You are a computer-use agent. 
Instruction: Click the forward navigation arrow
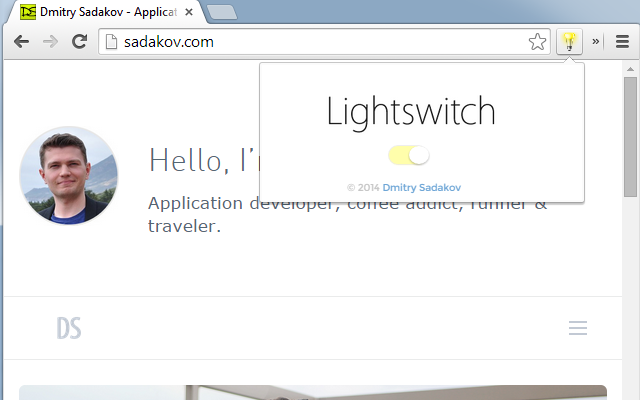tap(50, 42)
